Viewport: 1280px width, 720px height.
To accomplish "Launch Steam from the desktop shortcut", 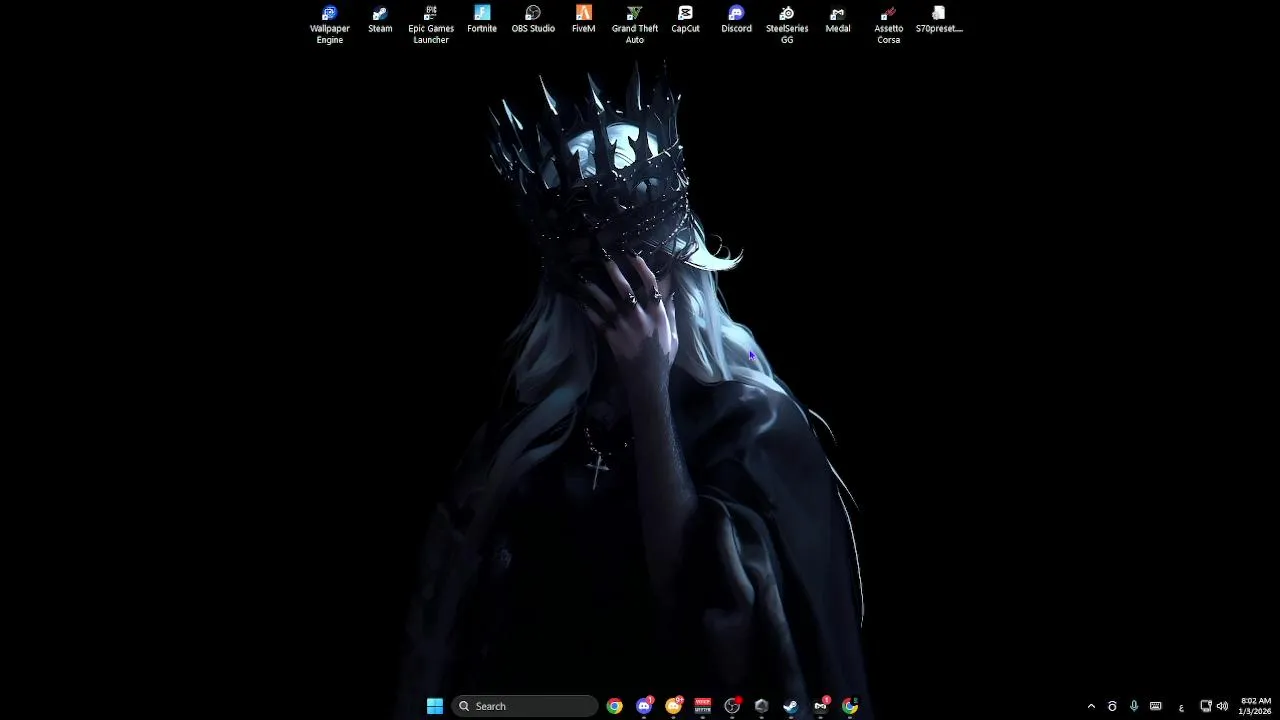I will [380, 20].
